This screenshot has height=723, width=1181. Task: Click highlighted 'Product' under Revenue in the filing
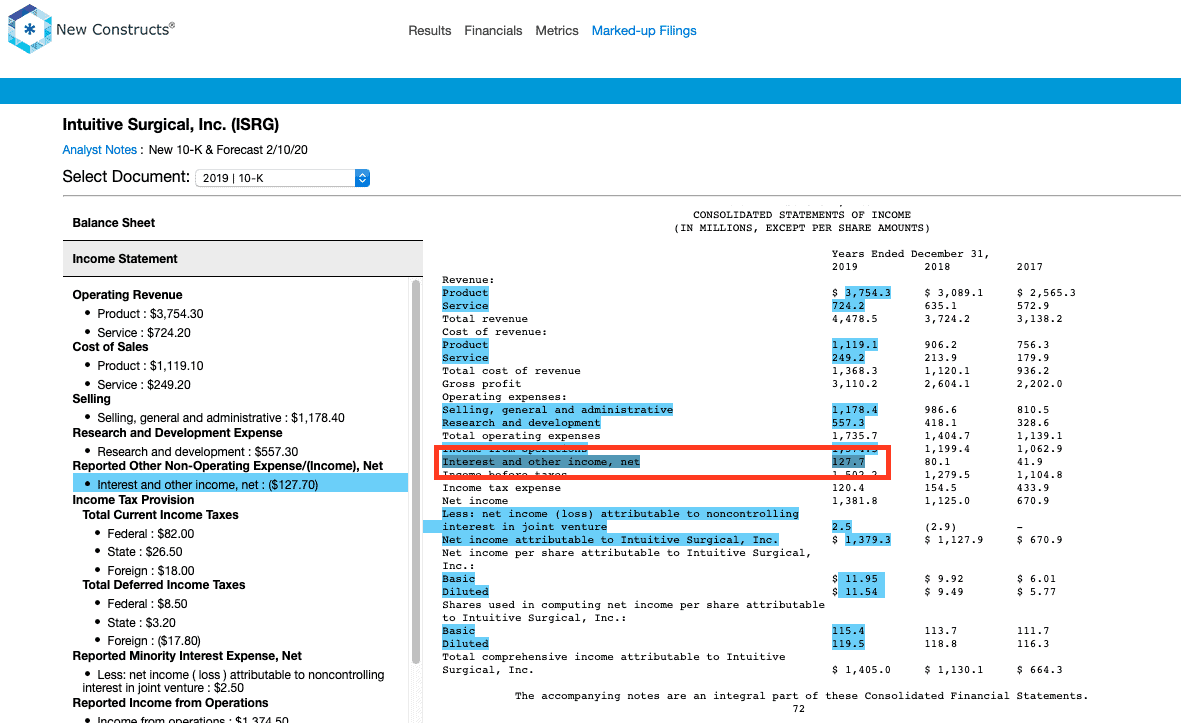(x=465, y=293)
